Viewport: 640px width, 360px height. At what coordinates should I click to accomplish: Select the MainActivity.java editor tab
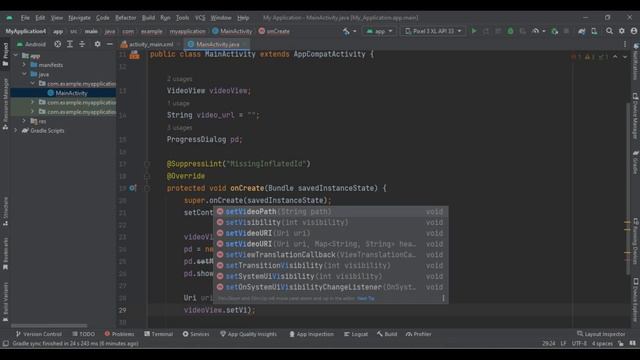(217, 44)
